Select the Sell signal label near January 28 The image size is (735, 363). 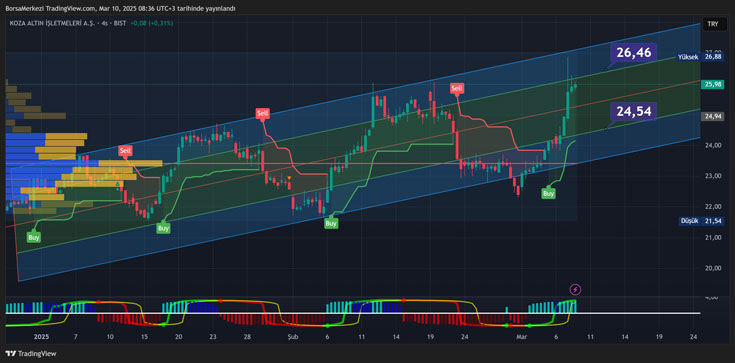(x=262, y=113)
